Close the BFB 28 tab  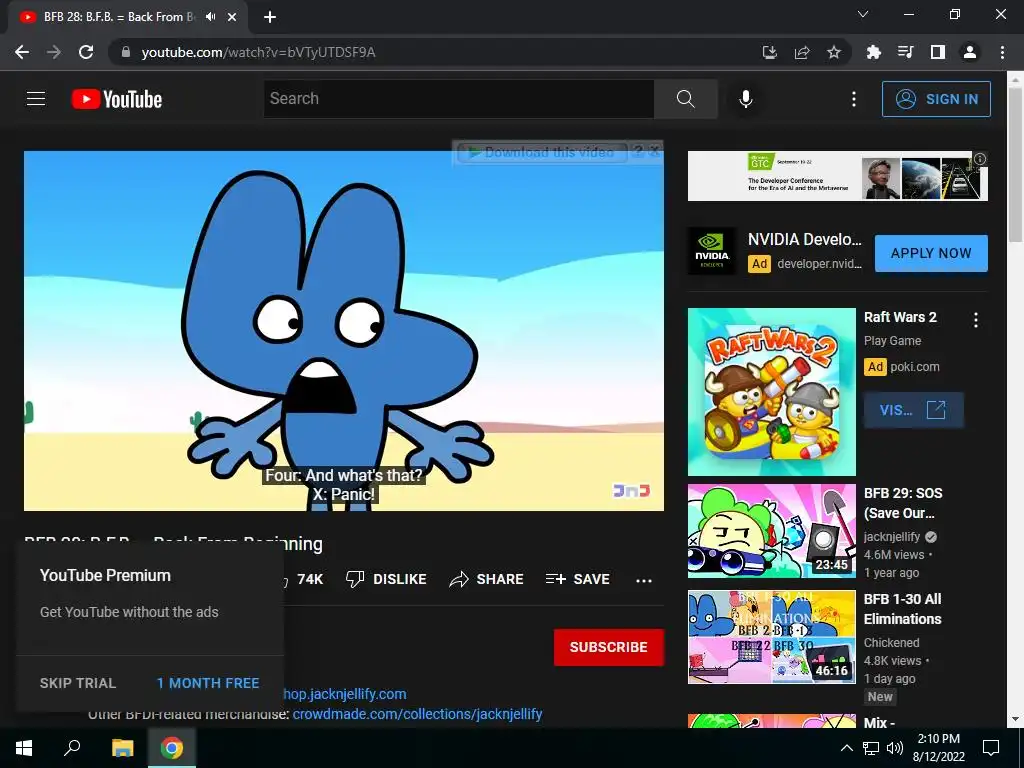(x=232, y=18)
